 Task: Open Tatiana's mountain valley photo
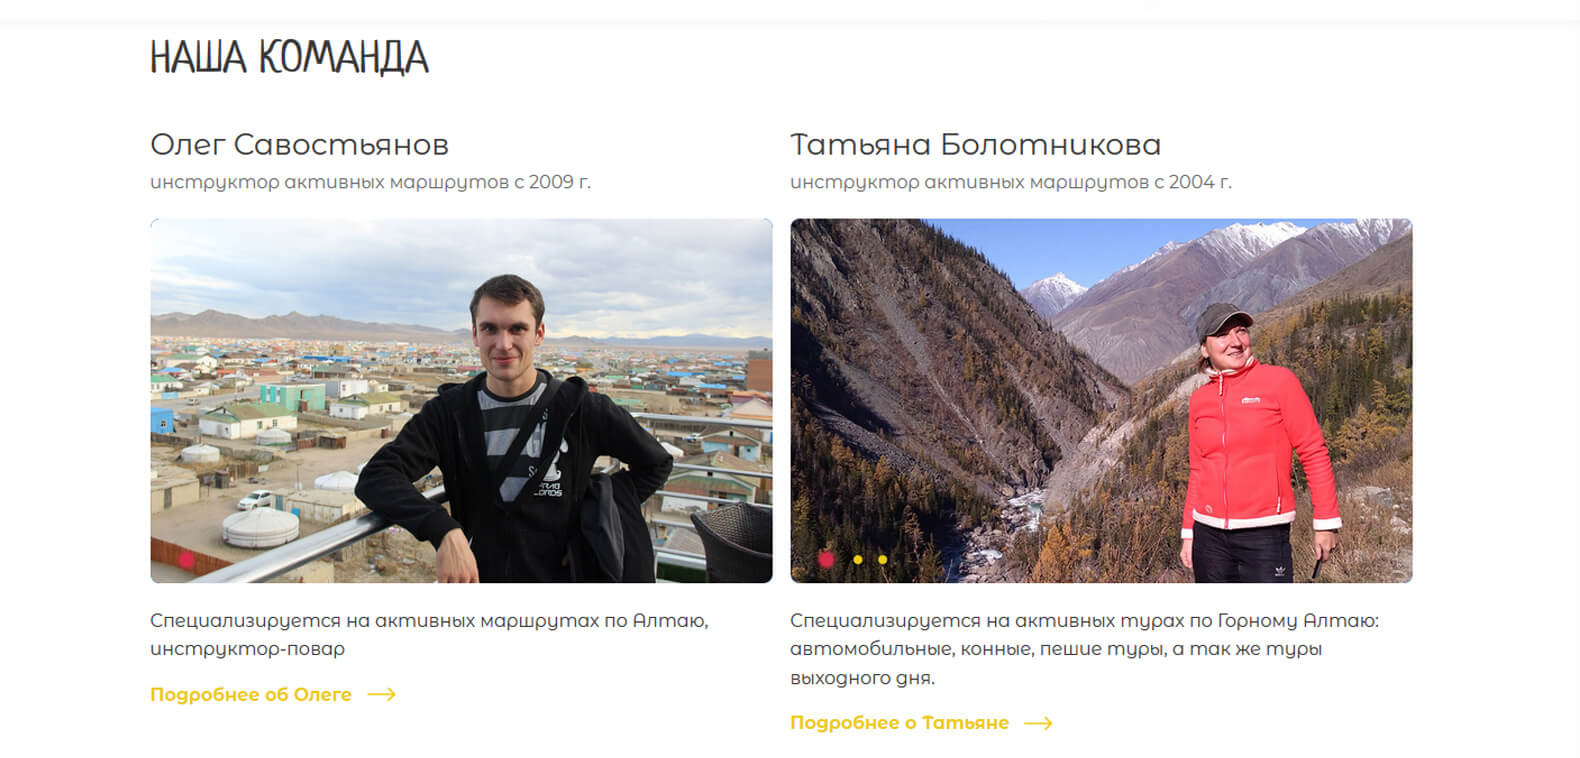tap(1101, 400)
